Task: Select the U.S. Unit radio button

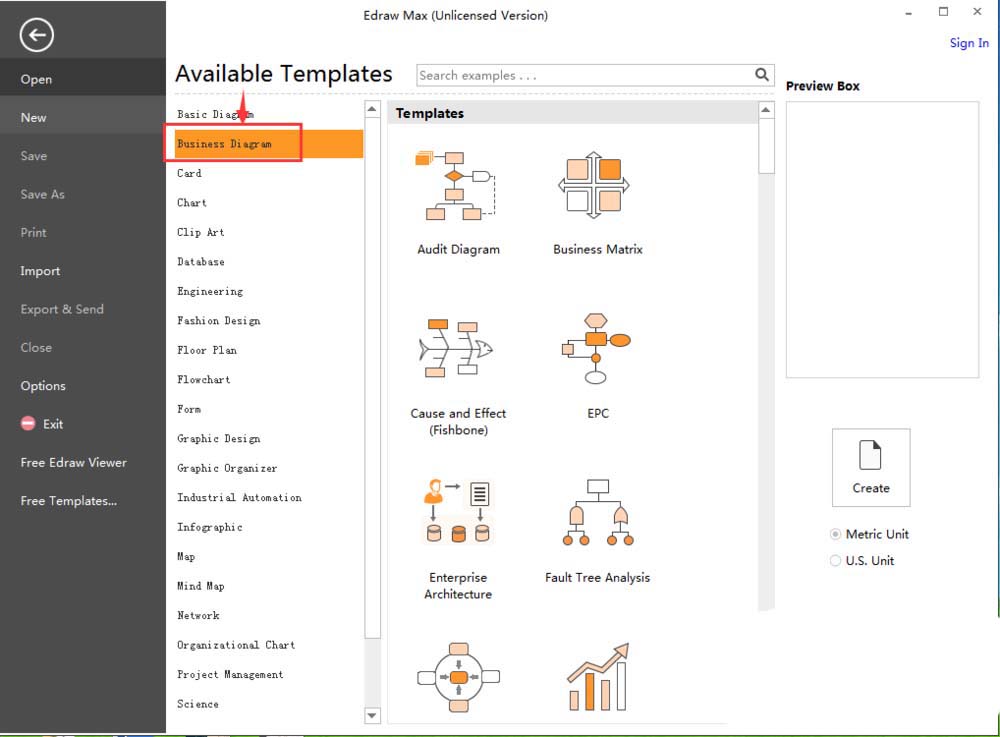Action: pos(835,560)
